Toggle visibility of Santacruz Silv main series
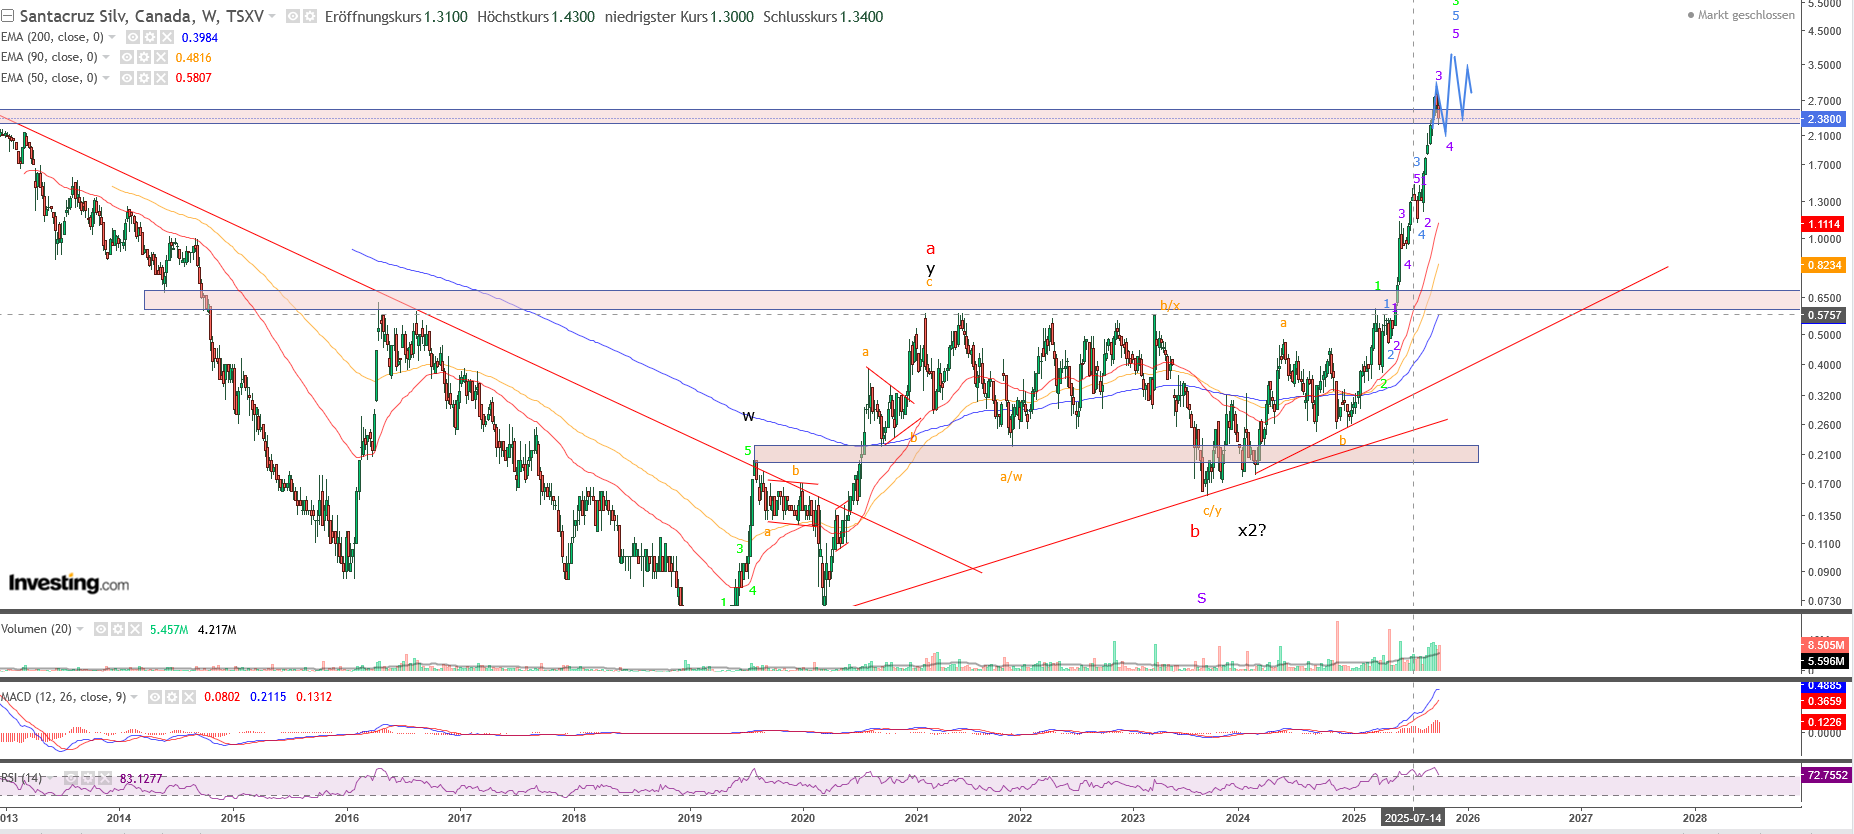1854x834 pixels. [293, 17]
